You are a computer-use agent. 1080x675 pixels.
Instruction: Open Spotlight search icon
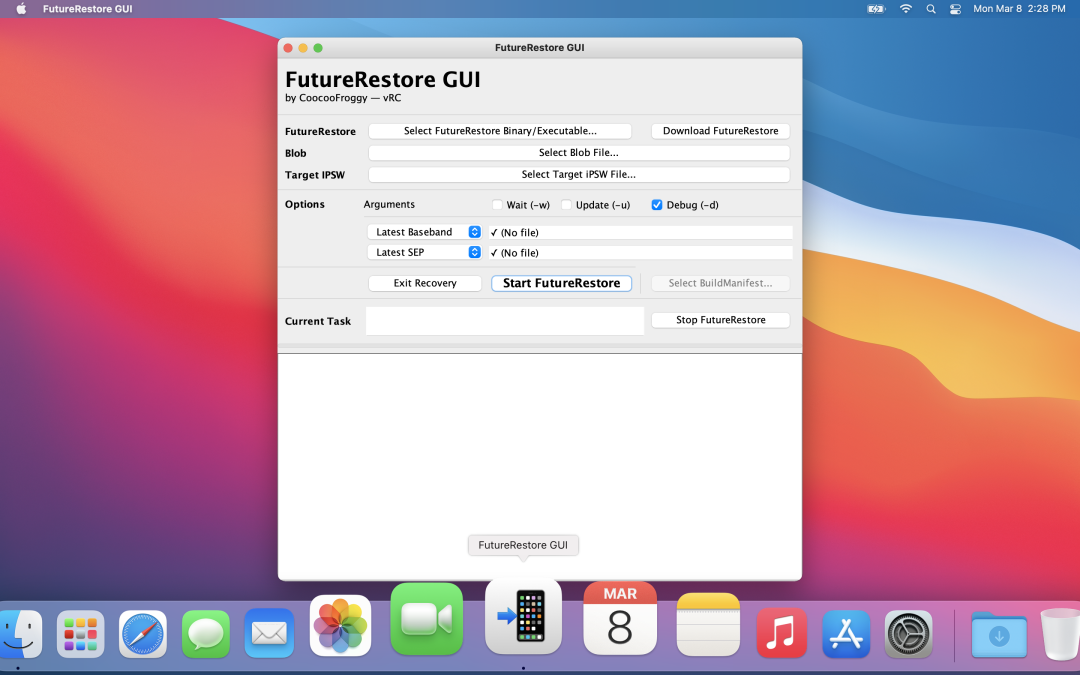[x=931, y=9]
